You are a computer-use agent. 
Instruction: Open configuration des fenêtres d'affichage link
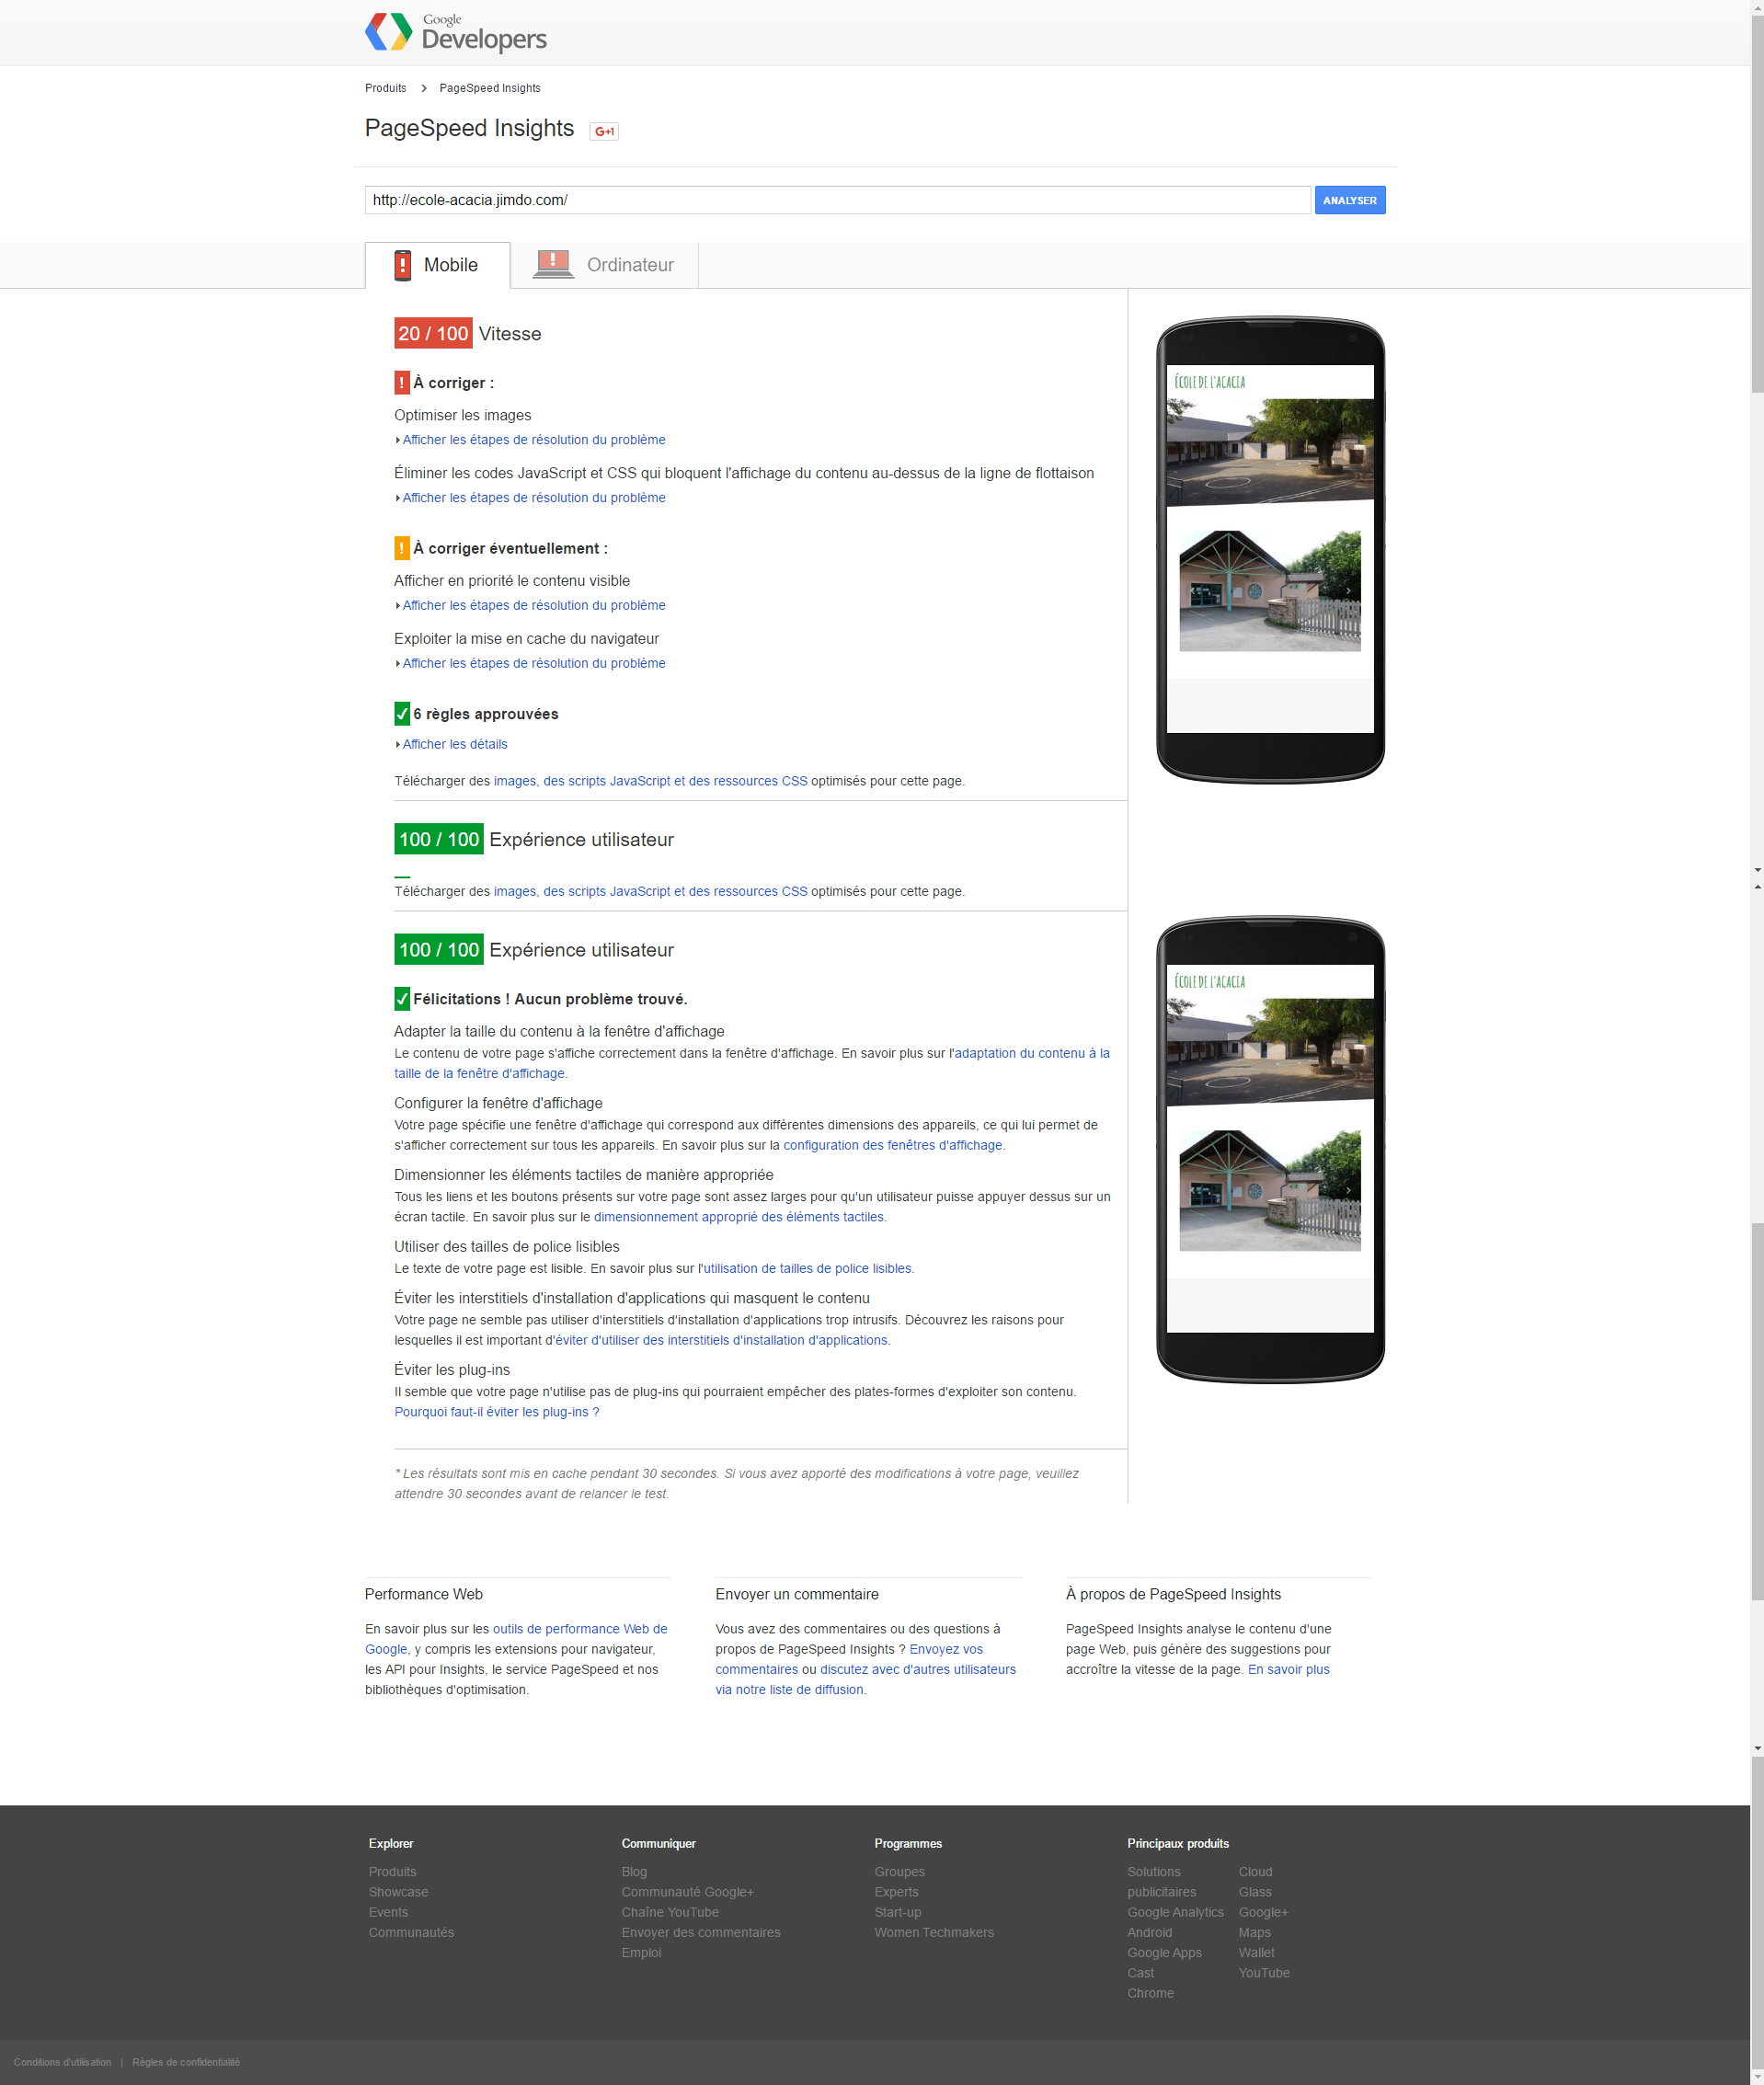892,1145
